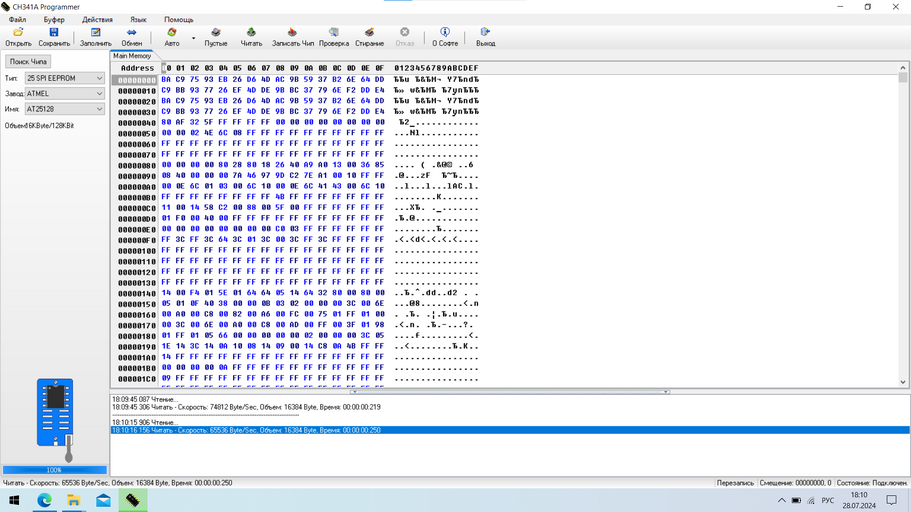
Task: Open the Завод dropdown showing ATMEL
Action: 64,94
